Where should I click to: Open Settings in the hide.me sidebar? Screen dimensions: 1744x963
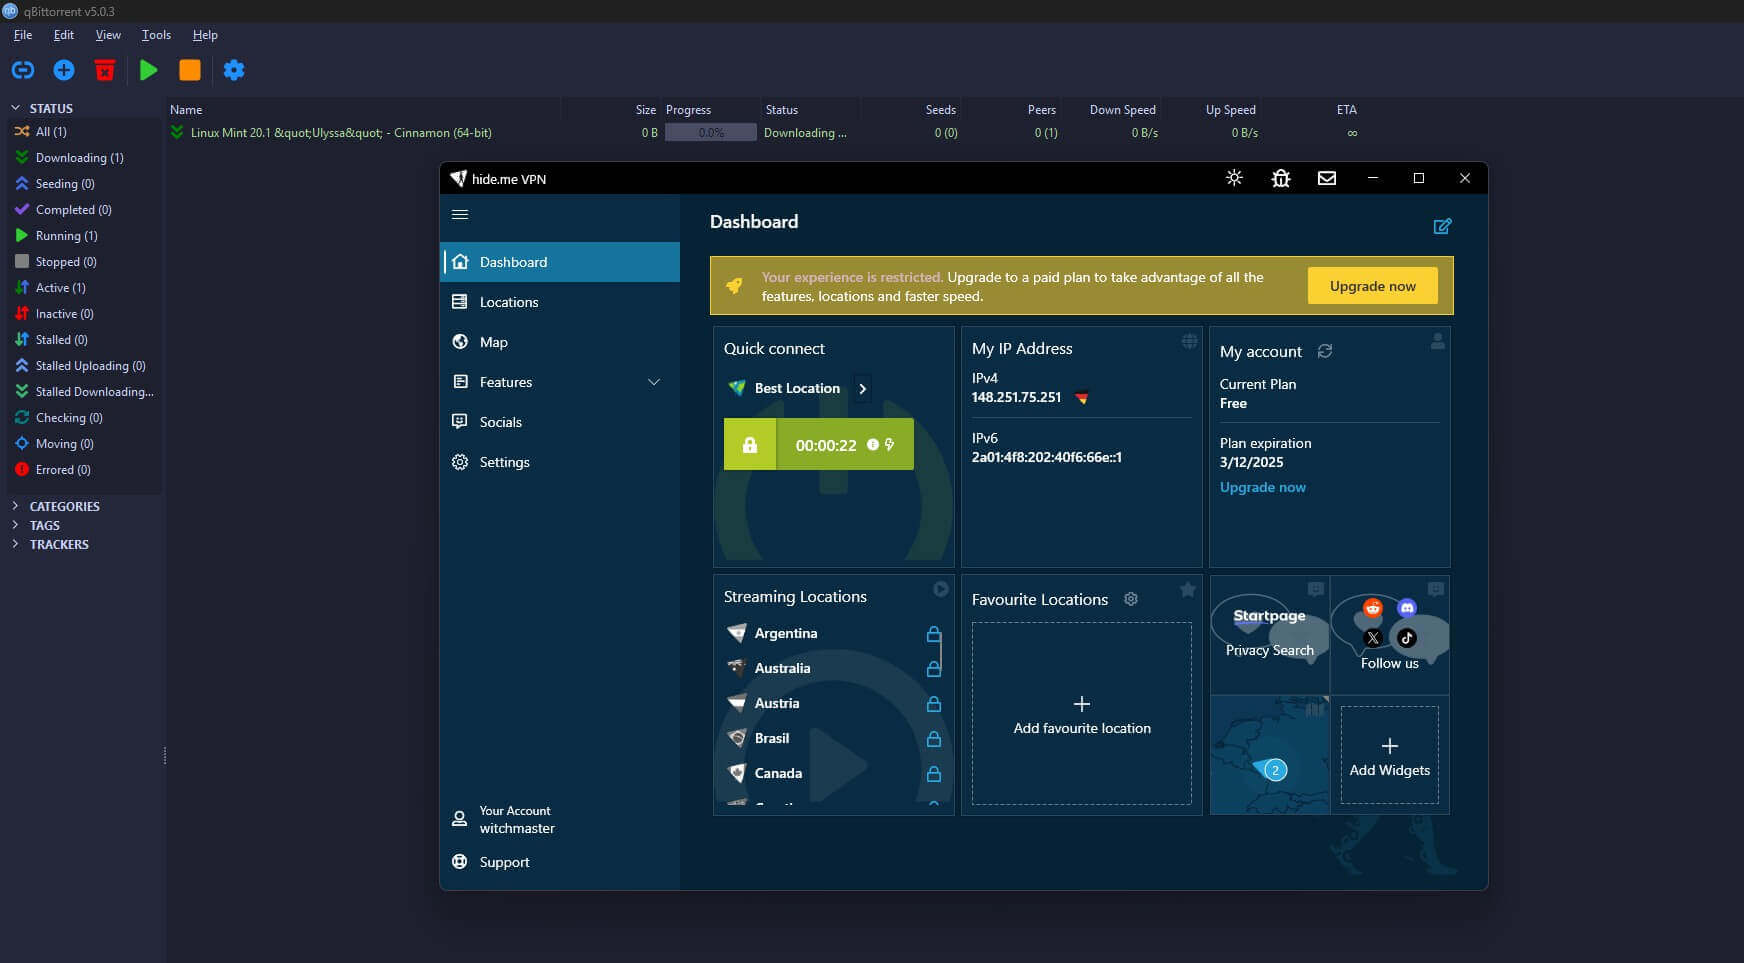[560, 462]
